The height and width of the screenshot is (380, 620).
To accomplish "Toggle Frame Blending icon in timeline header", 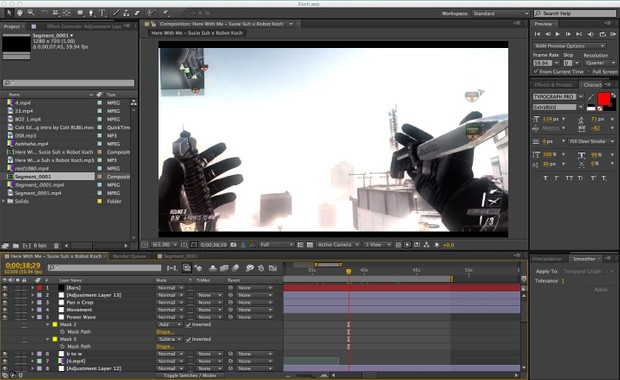I will pos(224,268).
